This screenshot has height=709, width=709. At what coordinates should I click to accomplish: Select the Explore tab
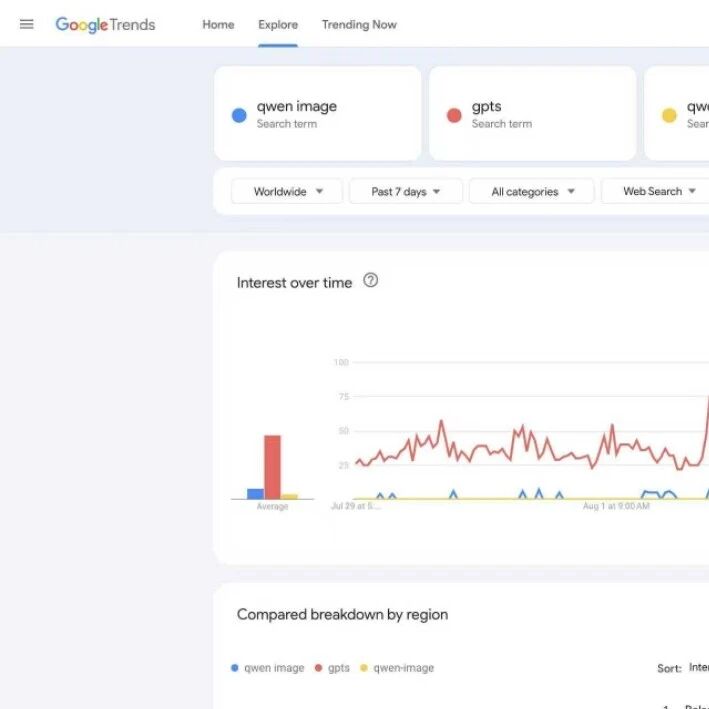pos(278,24)
